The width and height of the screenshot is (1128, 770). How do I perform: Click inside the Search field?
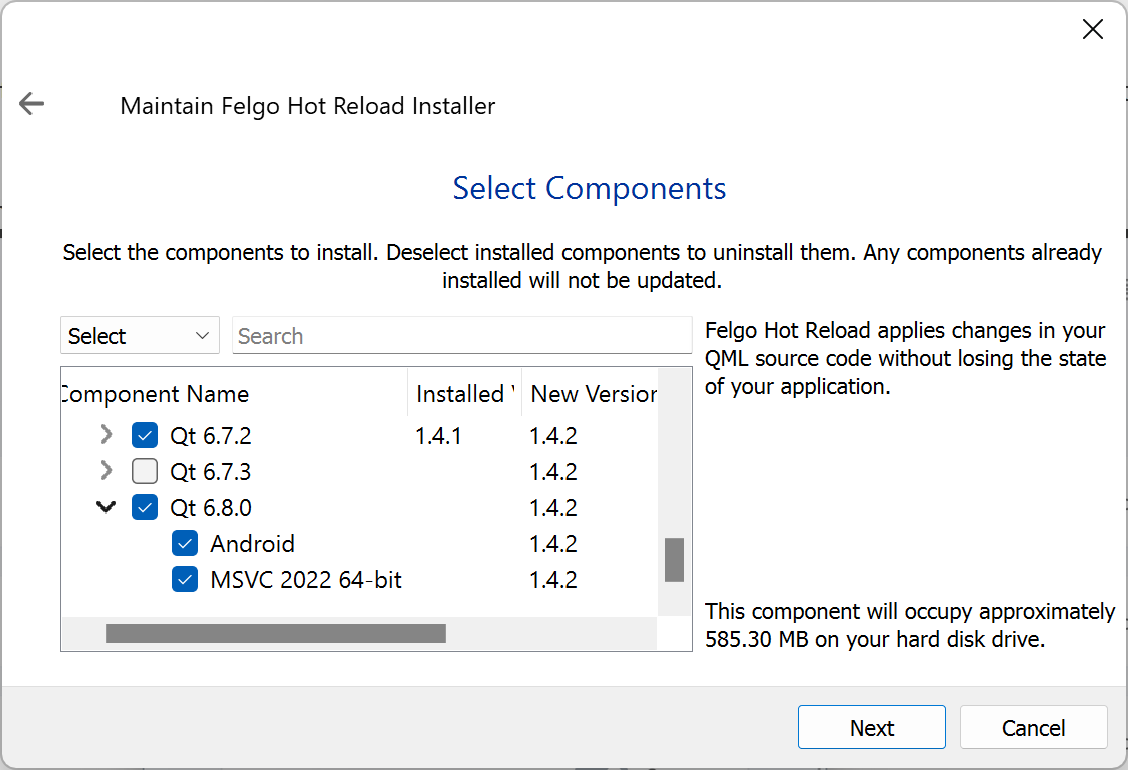(462, 336)
